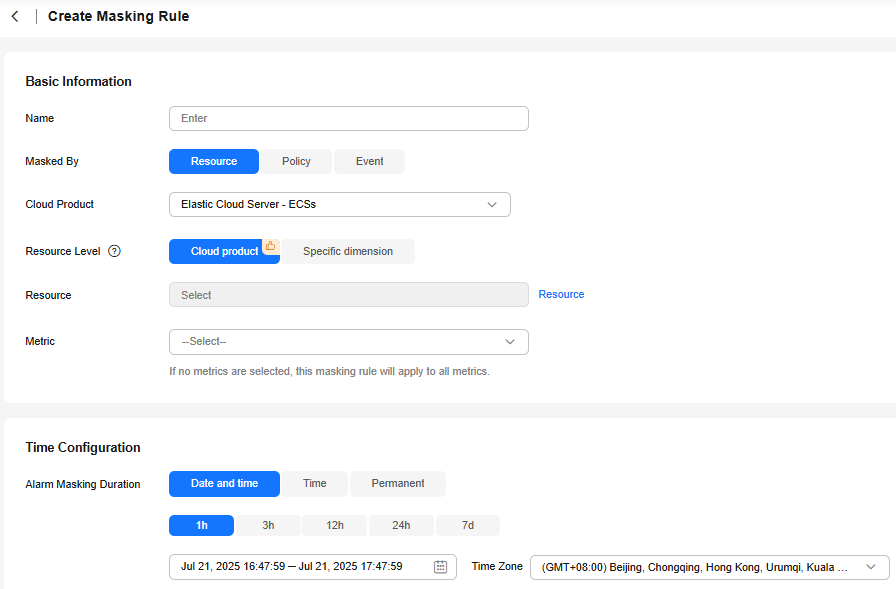Set masking duration to 12h
Image resolution: width=896 pixels, height=589 pixels.
335,526
